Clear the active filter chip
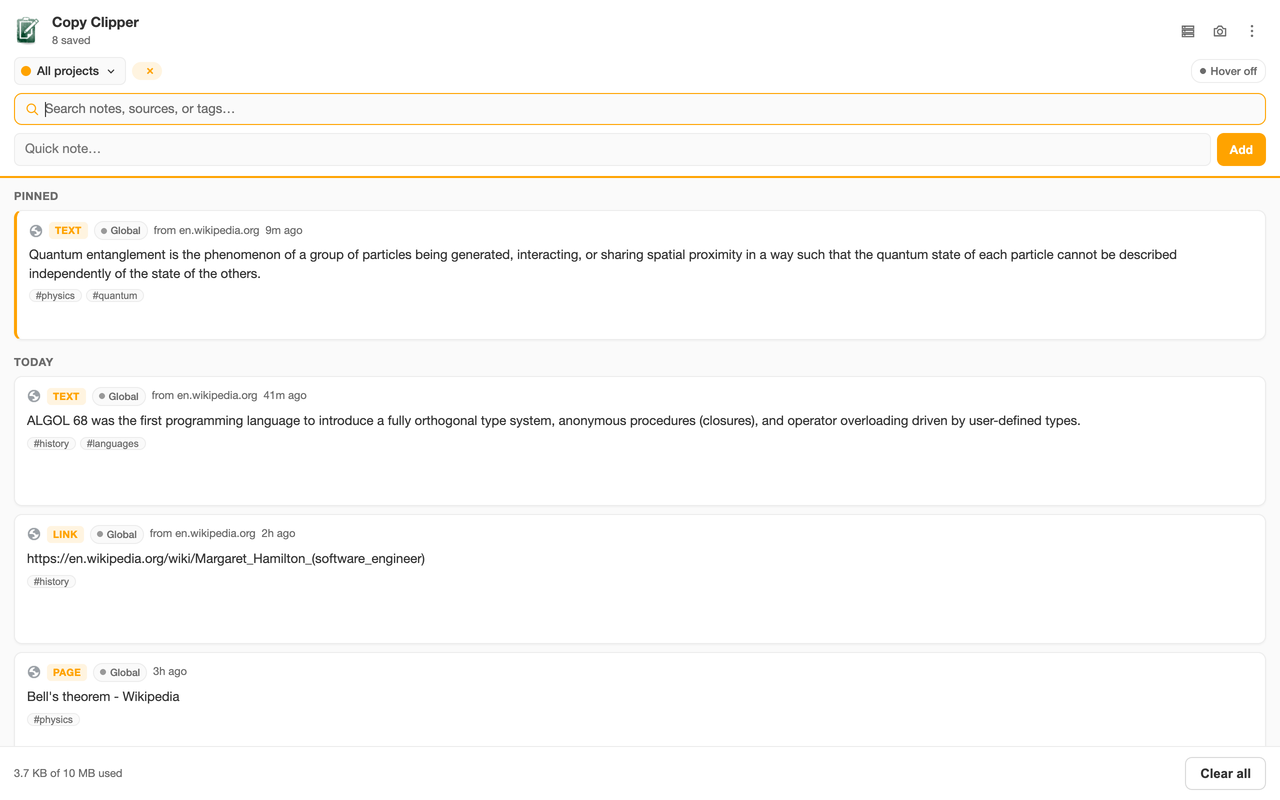 point(148,71)
